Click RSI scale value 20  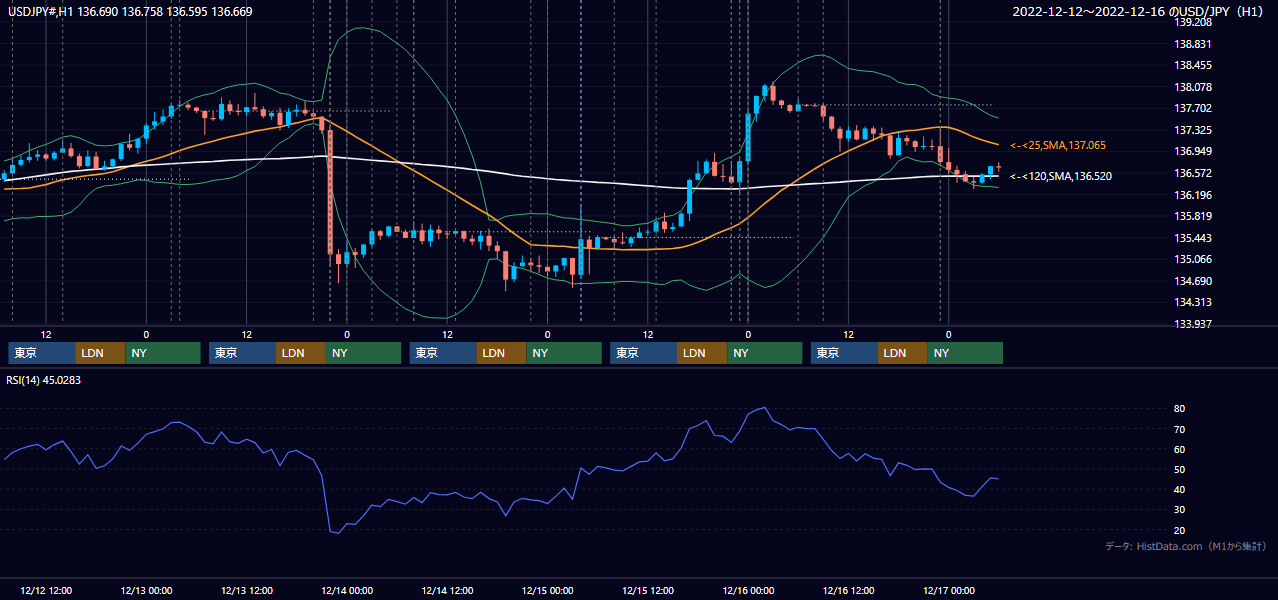tap(1180, 530)
